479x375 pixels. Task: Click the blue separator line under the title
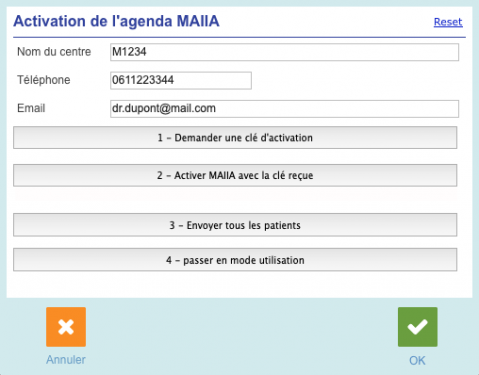[x=239, y=37]
